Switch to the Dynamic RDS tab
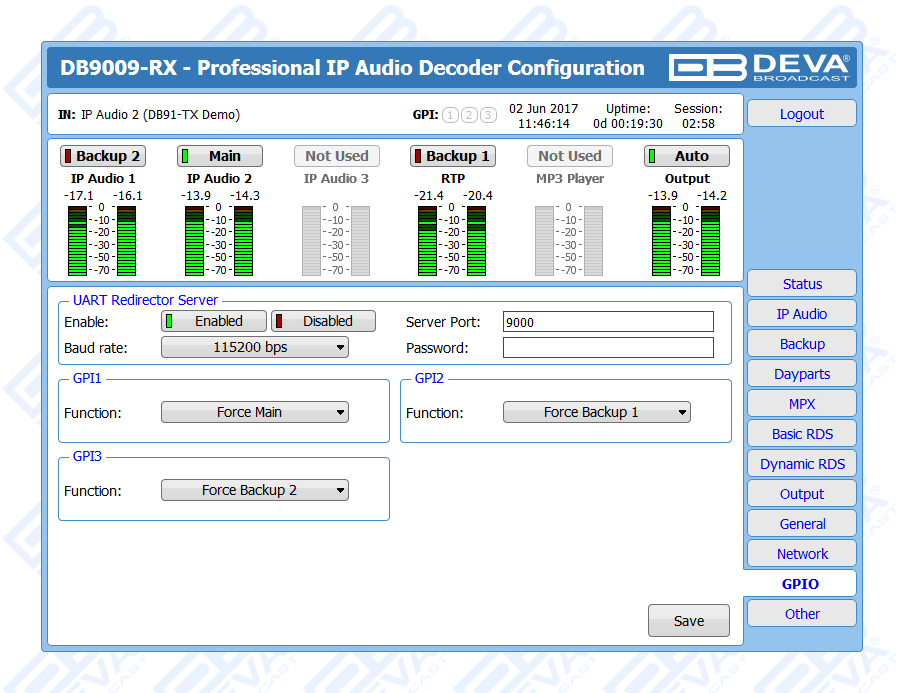This screenshot has height=693, width=904. pyautogui.click(x=802, y=464)
